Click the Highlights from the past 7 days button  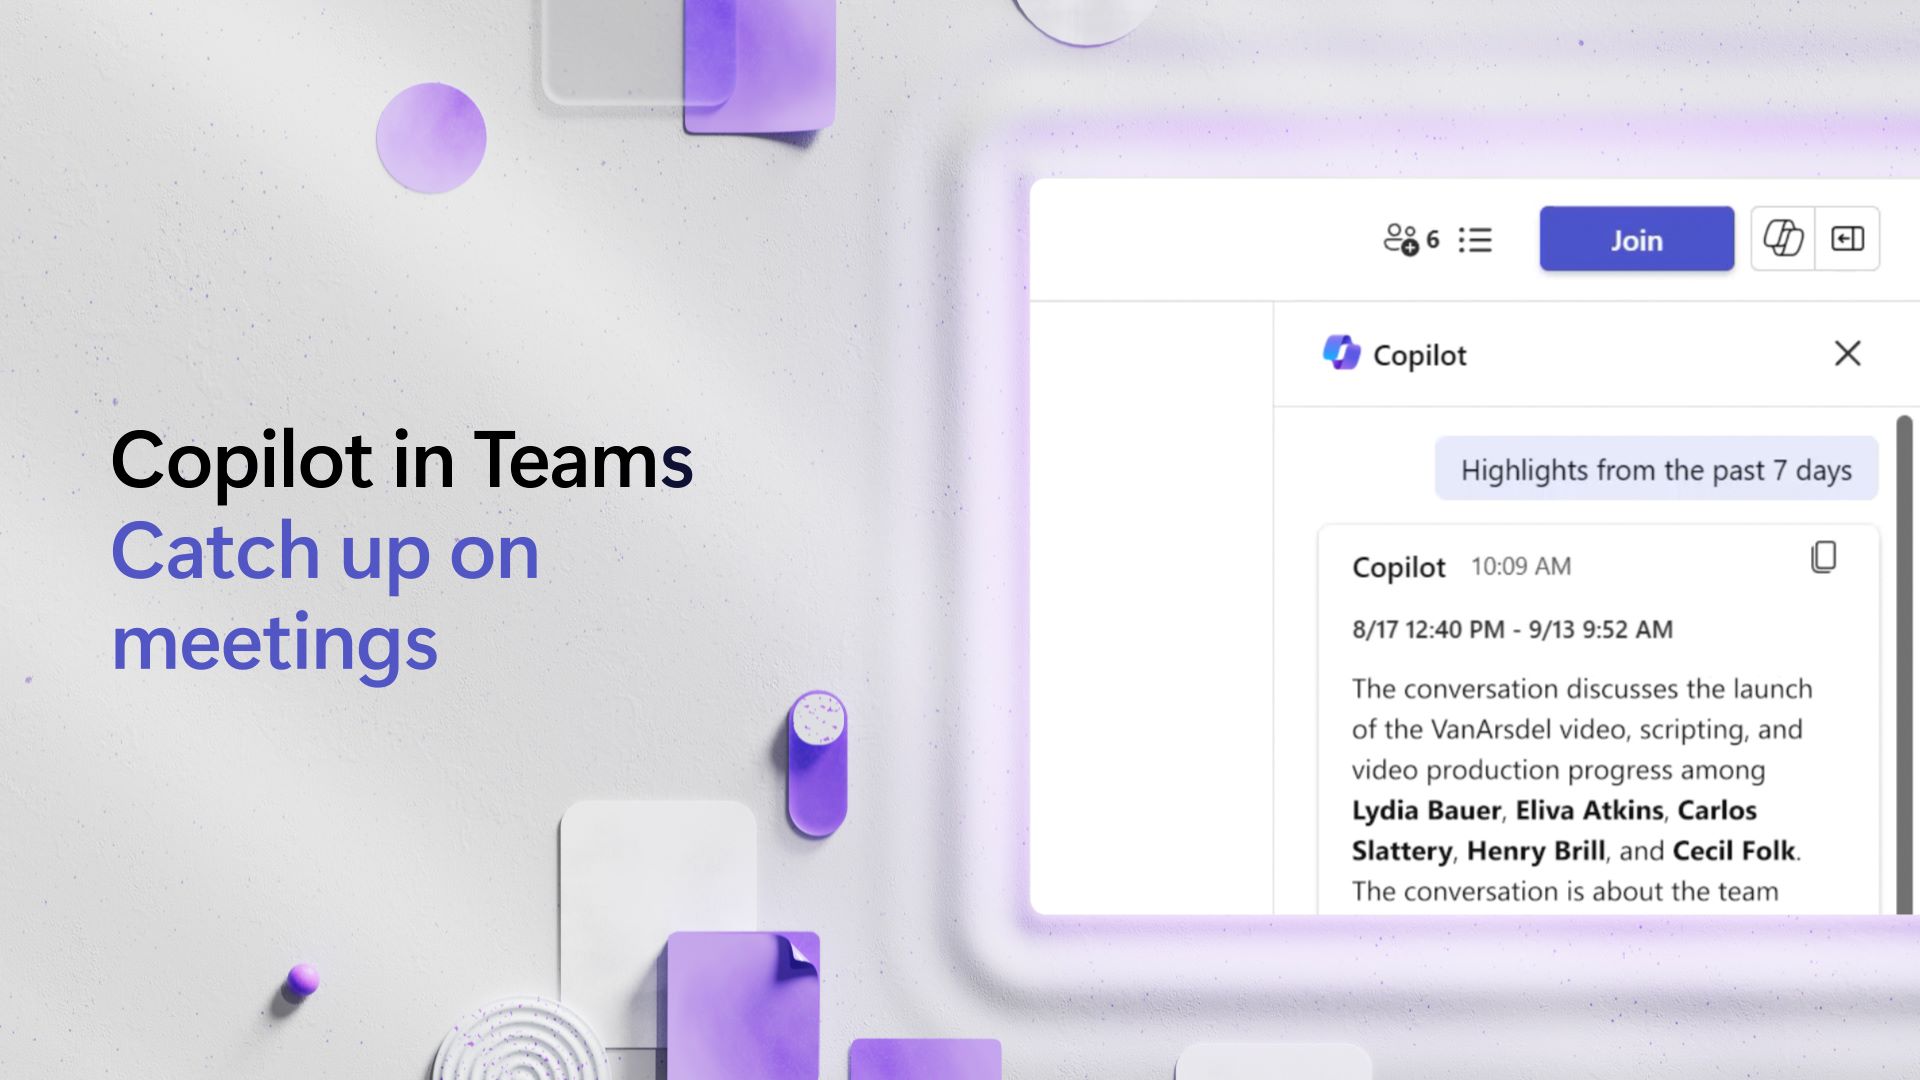tap(1655, 469)
